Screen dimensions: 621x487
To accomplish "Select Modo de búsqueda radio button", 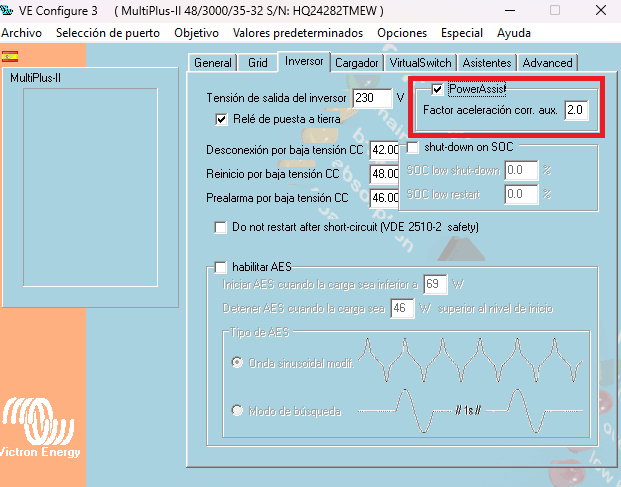I will [237, 410].
